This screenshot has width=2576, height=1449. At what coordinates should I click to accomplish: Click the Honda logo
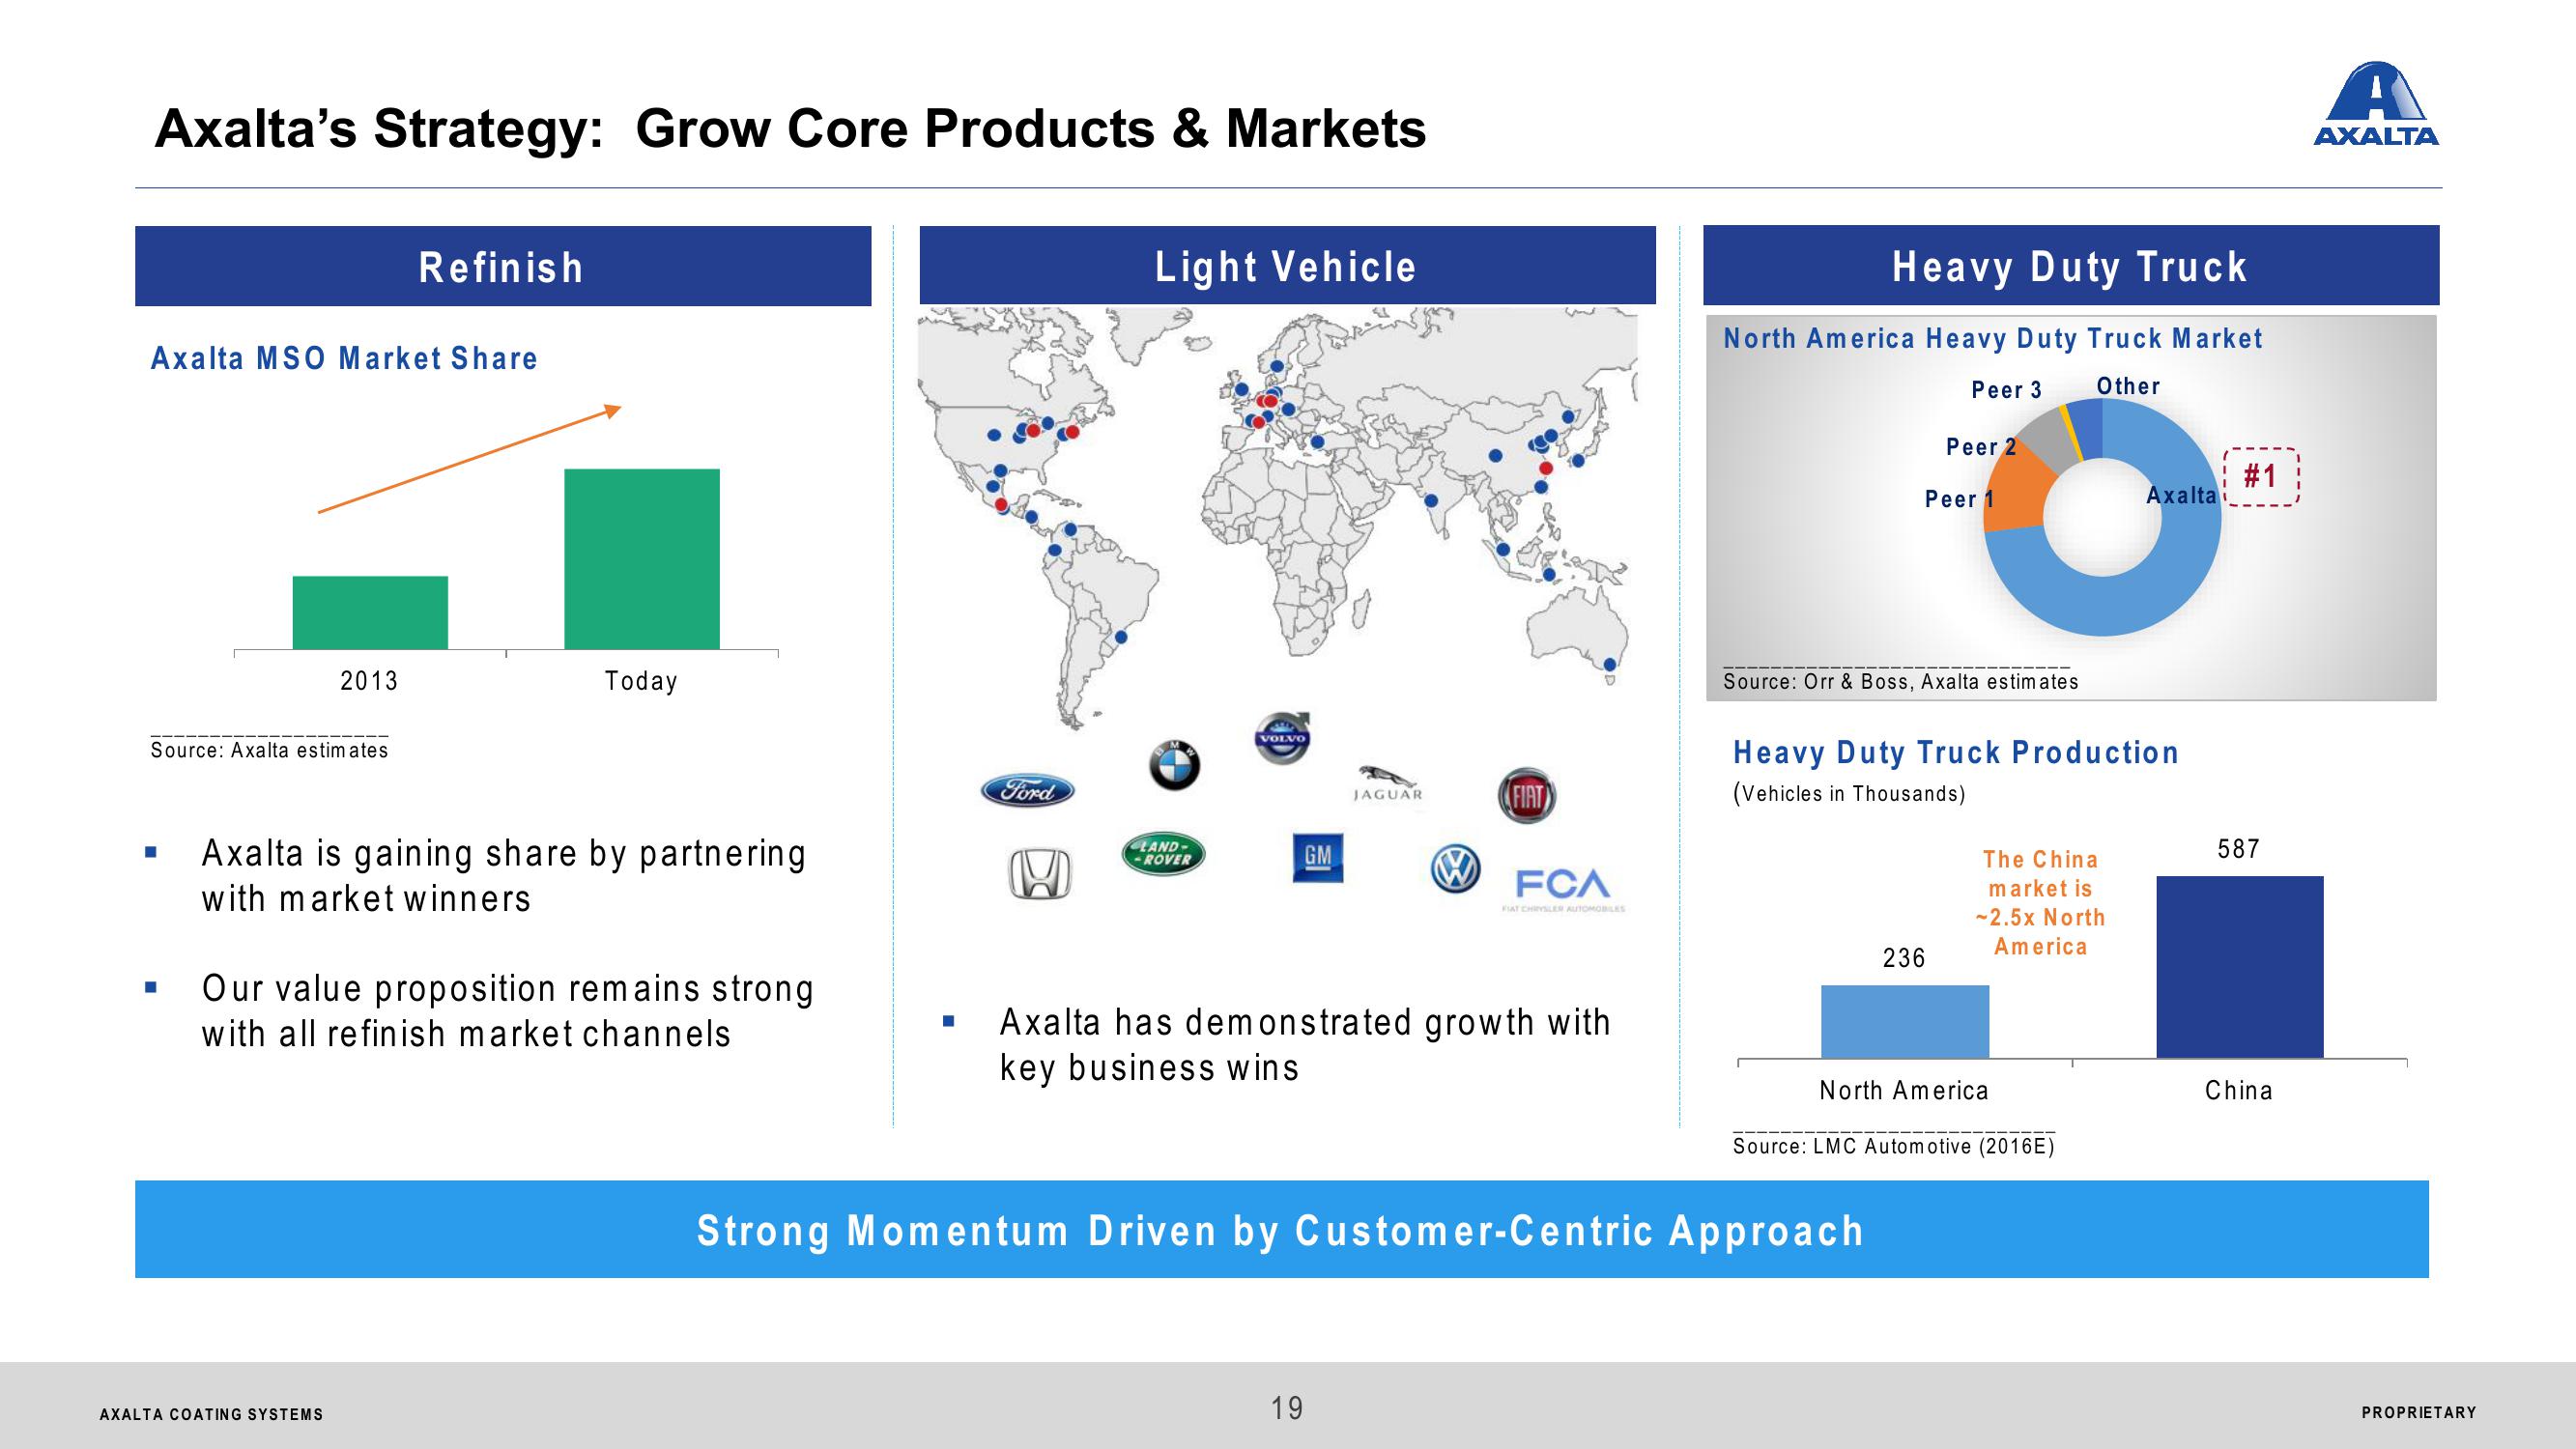click(x=1039, y=874)
